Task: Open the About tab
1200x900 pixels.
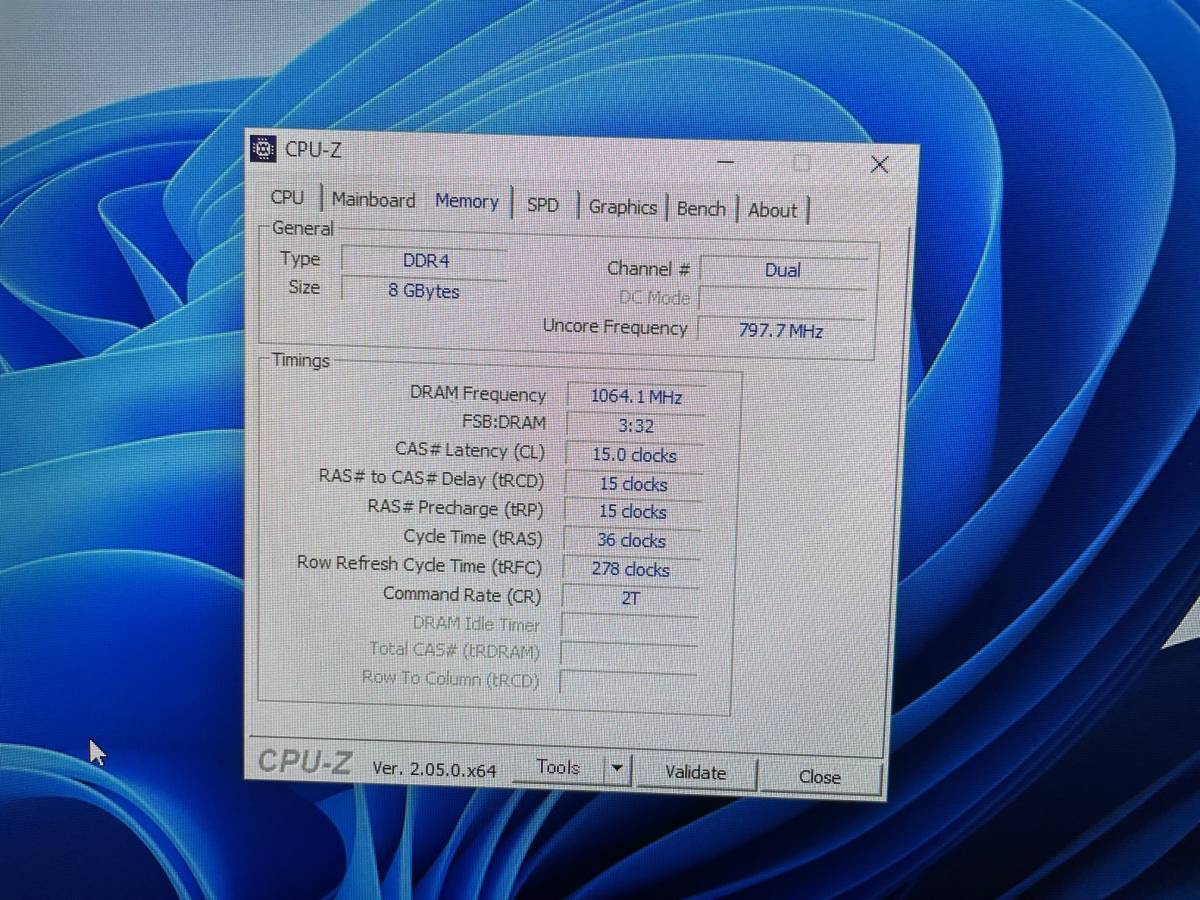Action: coord(773,210)
